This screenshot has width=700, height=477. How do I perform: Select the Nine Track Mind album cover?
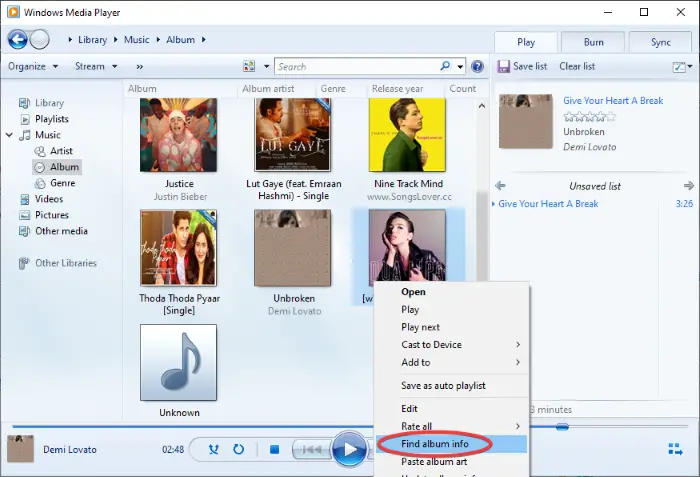click(x=407, y=134)
